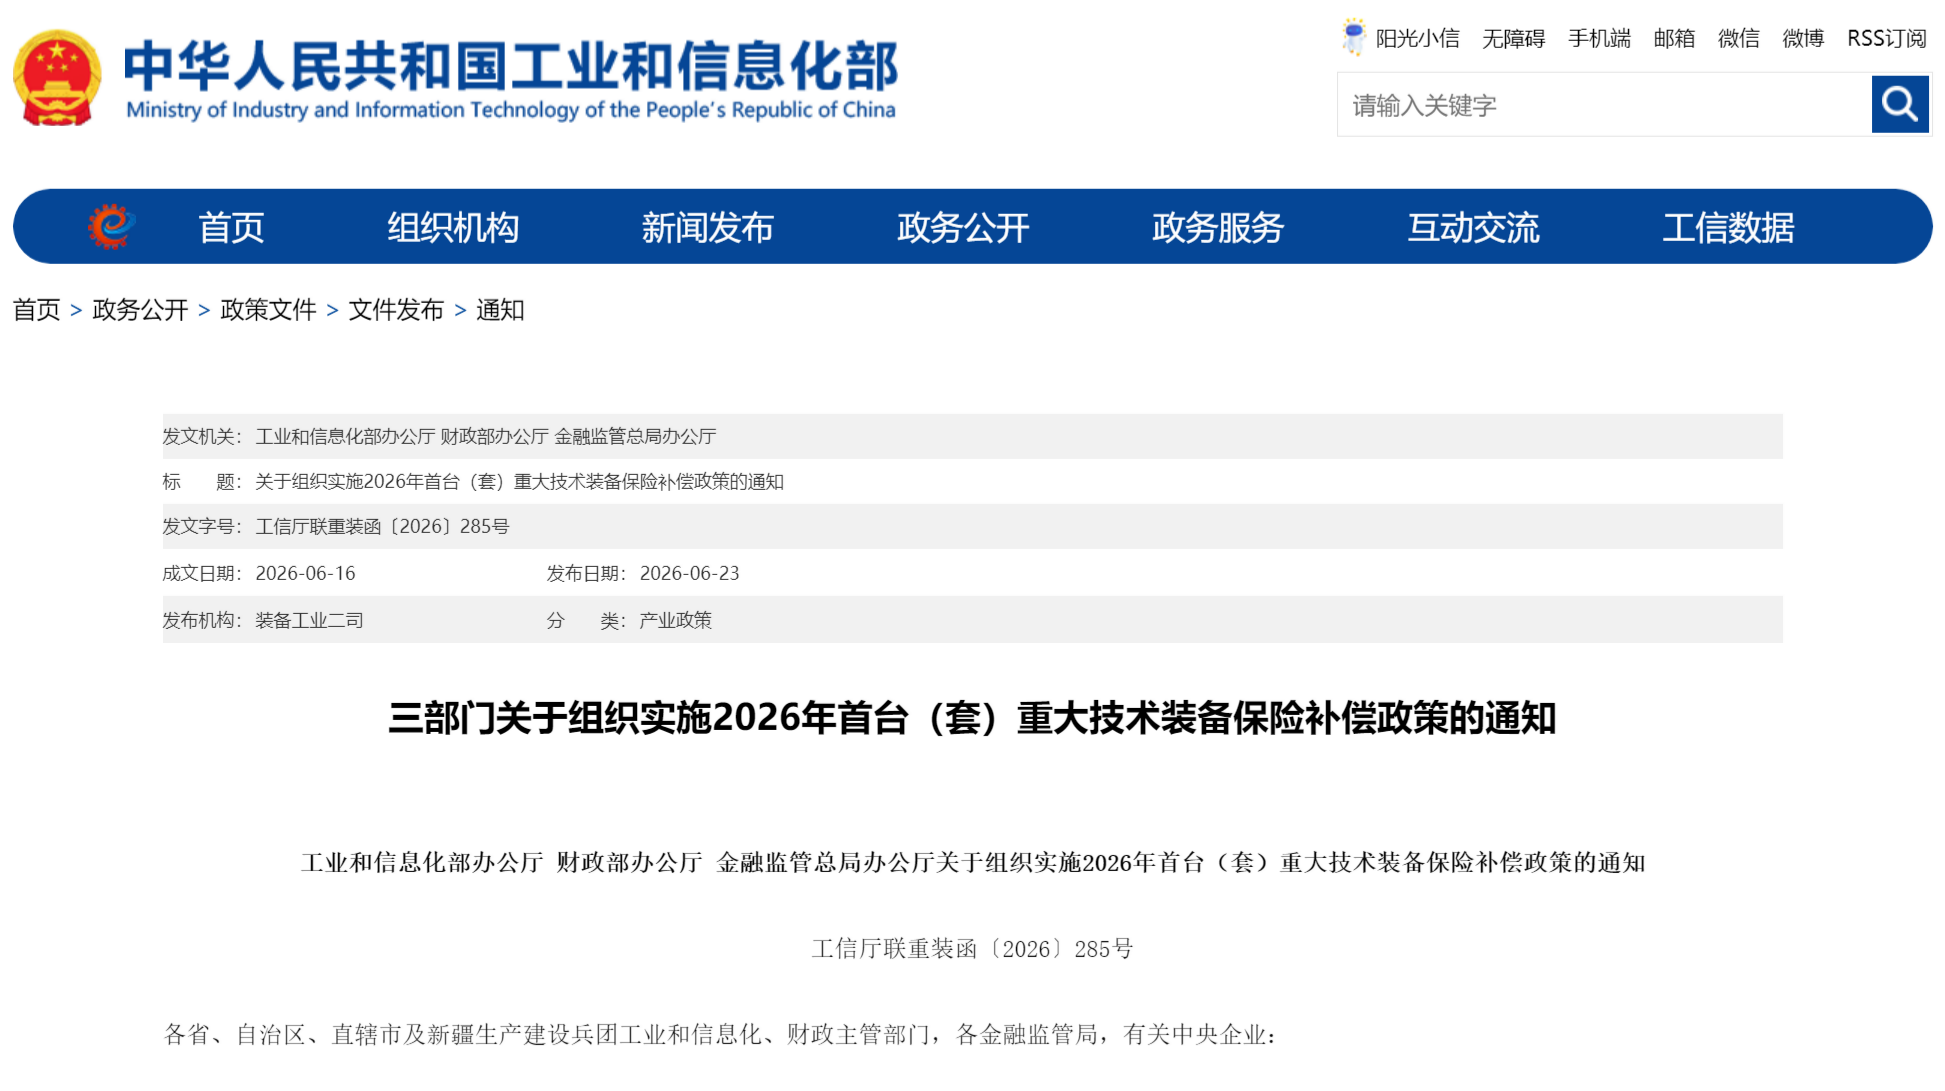Click the 发文机关 issuing agencies value
Image resolution: width=1945 pixels, height=1091 pixels.
click(486, 436)
